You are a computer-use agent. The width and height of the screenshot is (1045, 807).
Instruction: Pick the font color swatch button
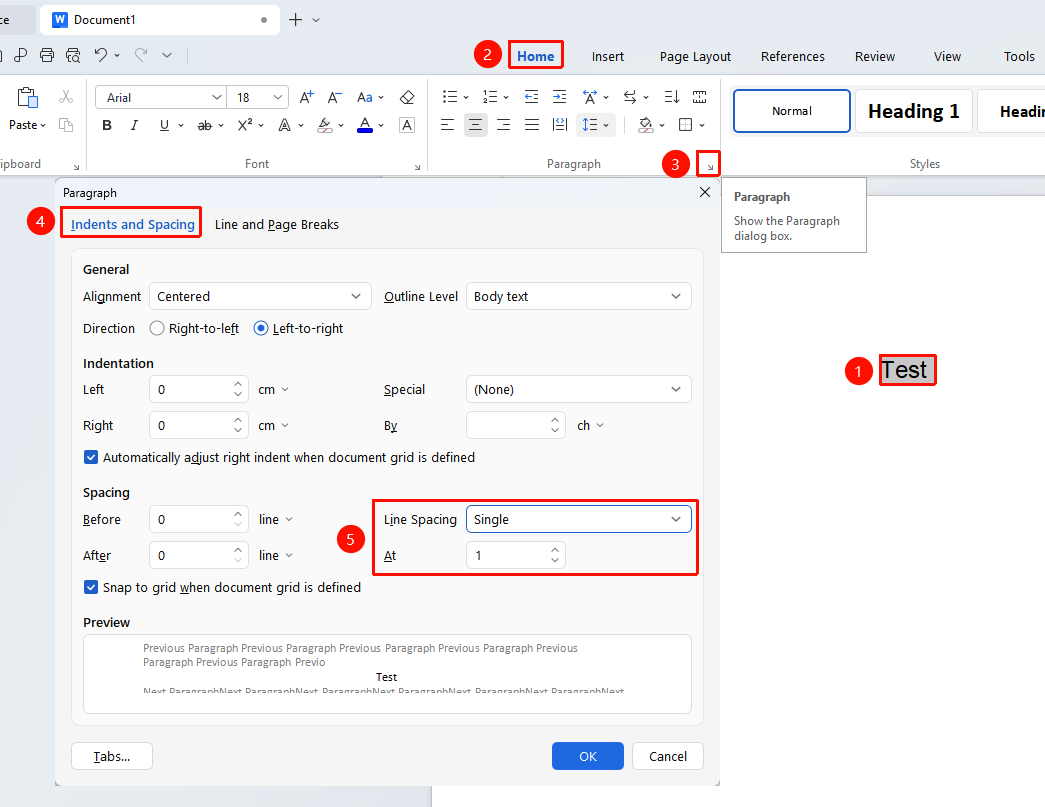pyautogui.click(x=365, y=125)
